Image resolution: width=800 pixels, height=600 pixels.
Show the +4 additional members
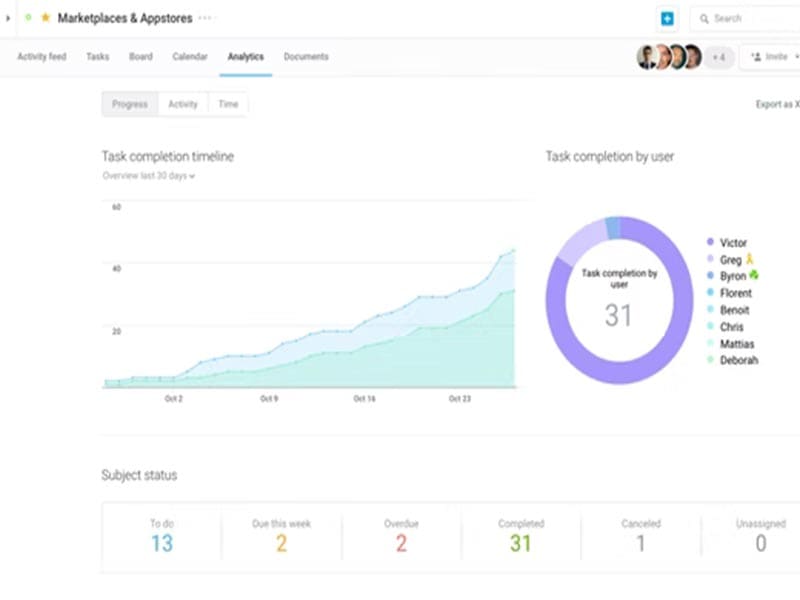coord(718,57)
